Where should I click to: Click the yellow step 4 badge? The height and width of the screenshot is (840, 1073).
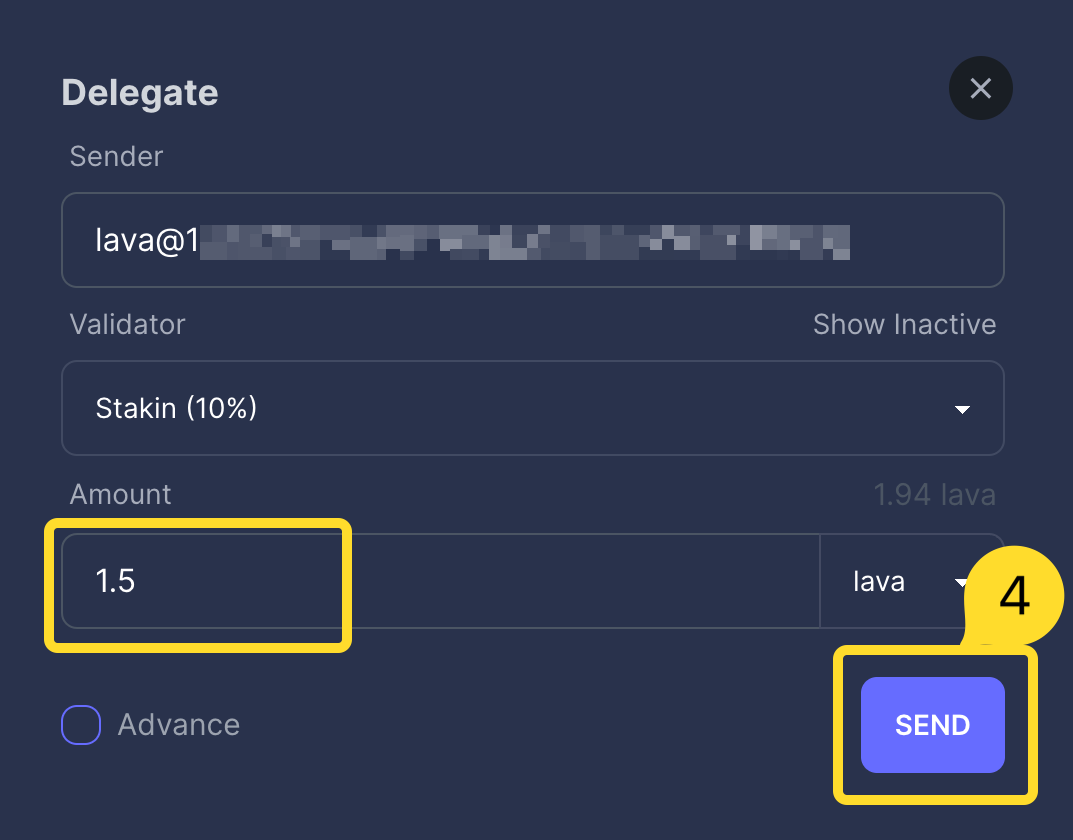[x=1014, y=597]
